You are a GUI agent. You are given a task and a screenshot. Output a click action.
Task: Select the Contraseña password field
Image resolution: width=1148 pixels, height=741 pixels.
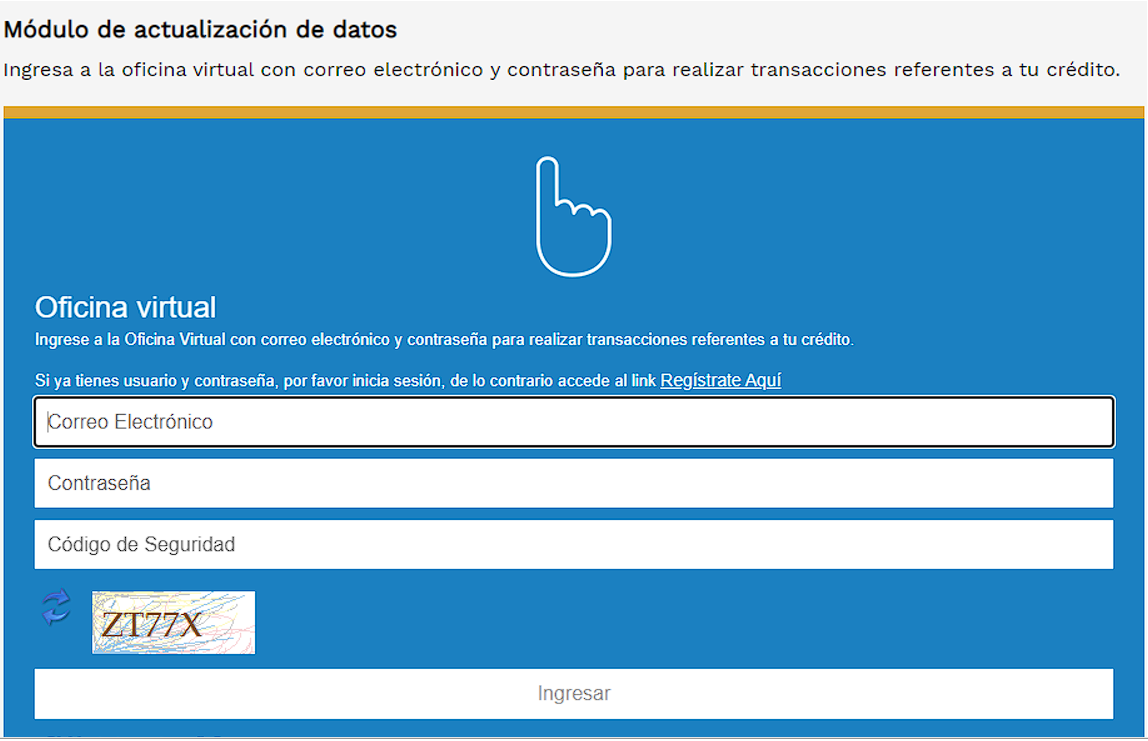click(574, 483)
